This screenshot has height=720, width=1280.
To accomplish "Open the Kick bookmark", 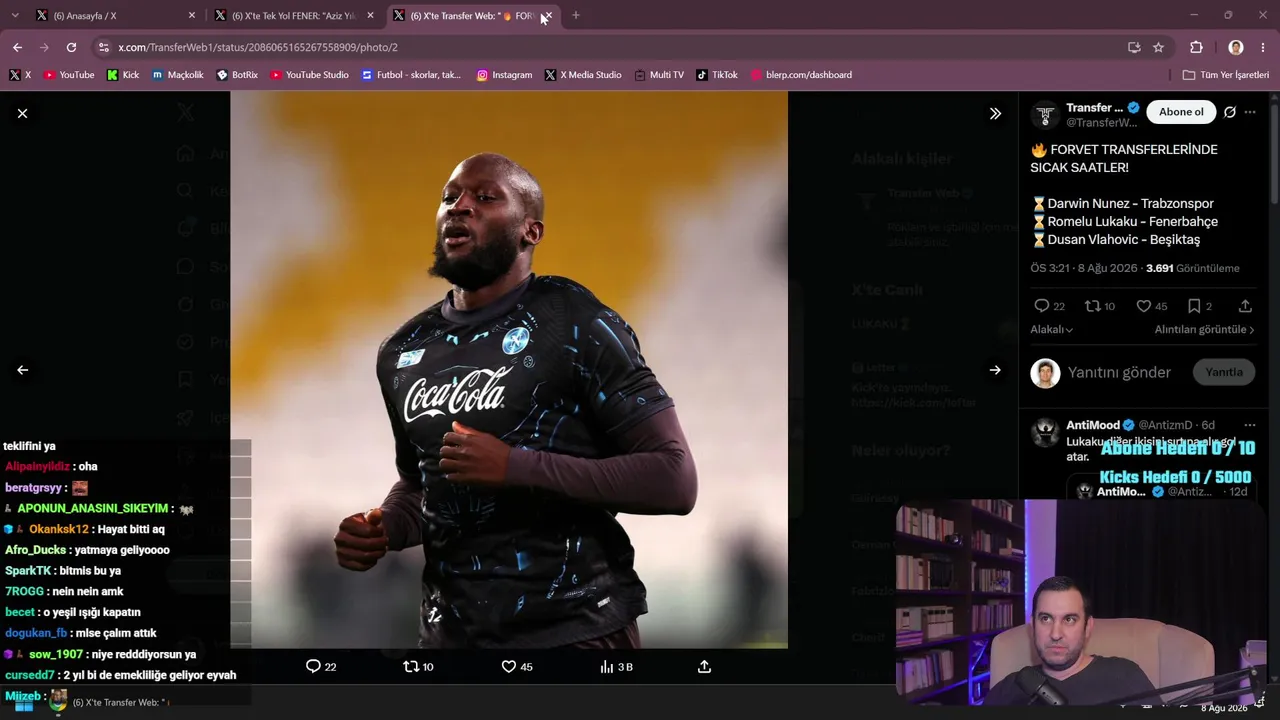I will [x=123, y=75].
